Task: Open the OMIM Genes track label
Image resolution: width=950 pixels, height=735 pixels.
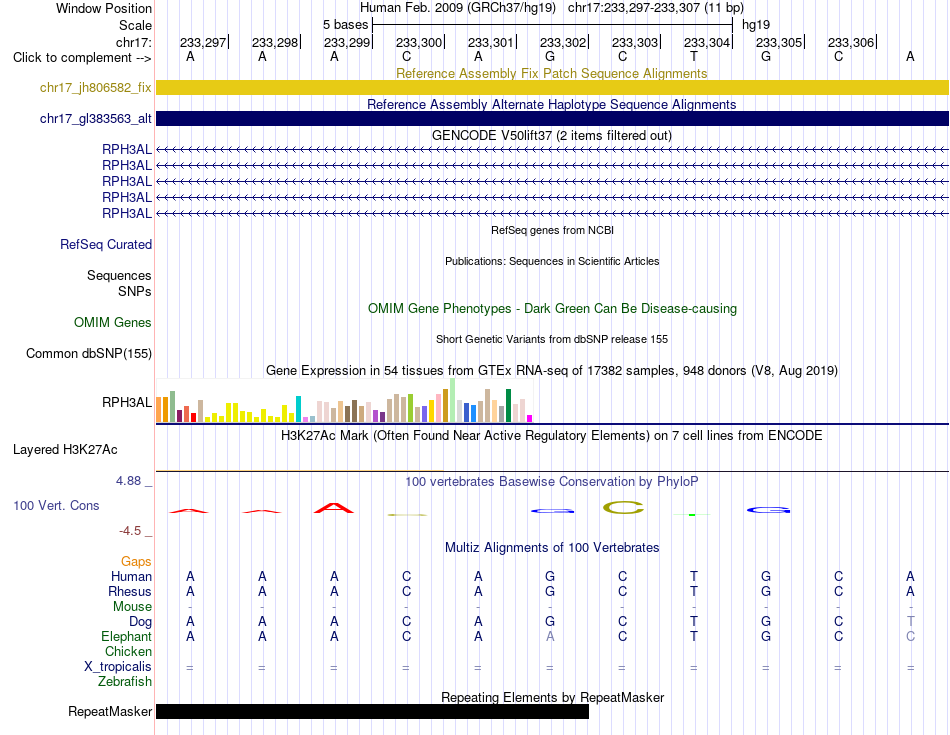Action: pyautogui.click(x=112, y=322)
